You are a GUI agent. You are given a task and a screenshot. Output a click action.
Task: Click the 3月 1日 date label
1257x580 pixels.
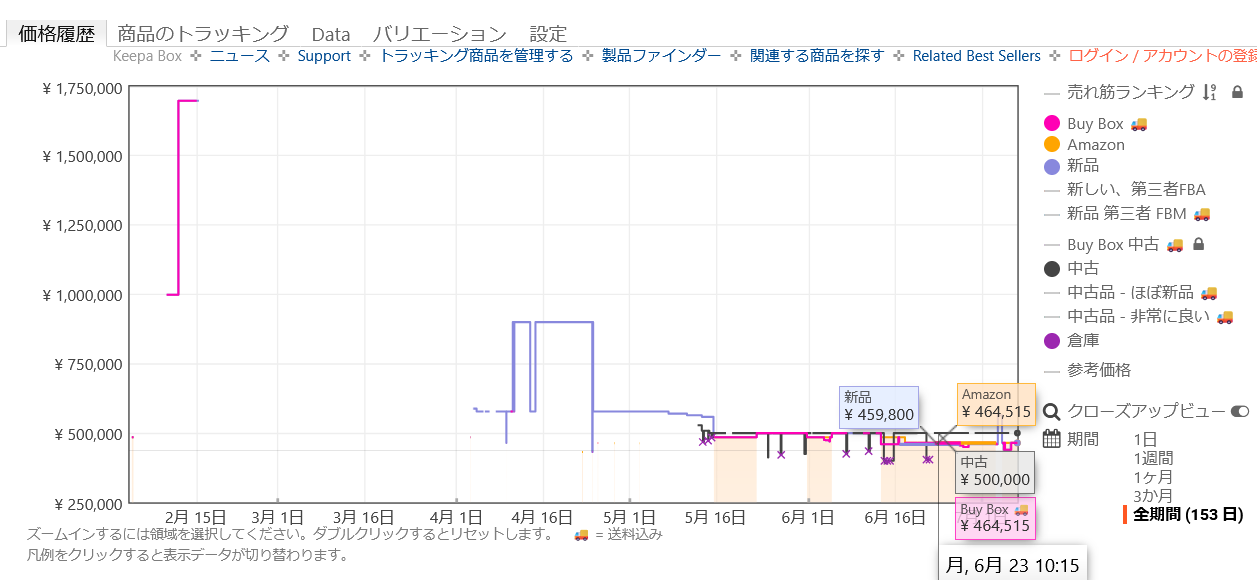(x=277, y=517)
